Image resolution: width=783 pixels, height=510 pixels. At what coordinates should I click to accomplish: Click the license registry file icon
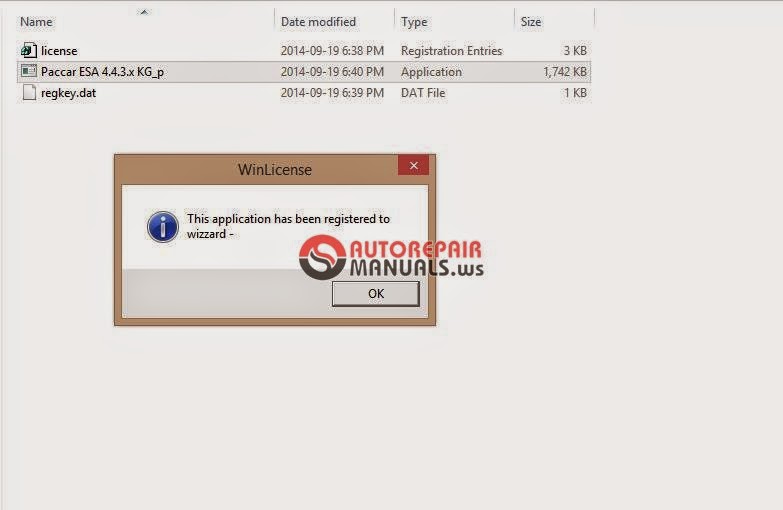point(29,50)
